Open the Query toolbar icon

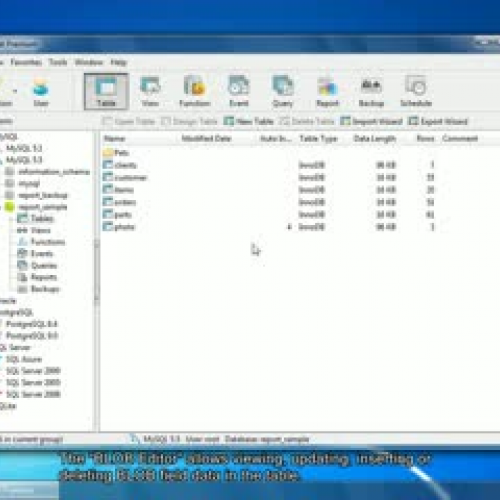283,92
